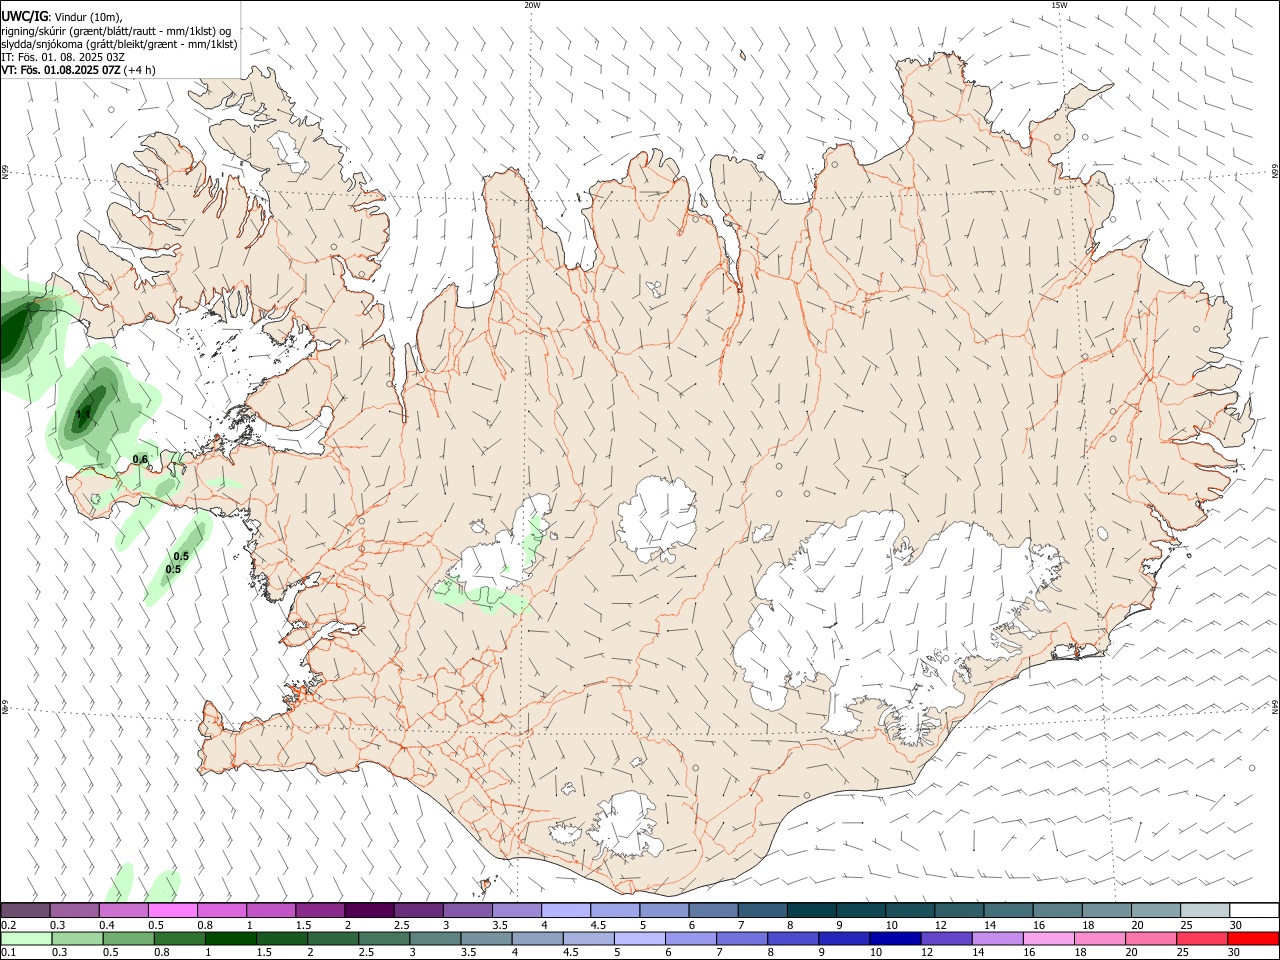The image size is (1280, 960).
Task: Click the '0.1' label under lower legend bar
Action: point(8,953)
